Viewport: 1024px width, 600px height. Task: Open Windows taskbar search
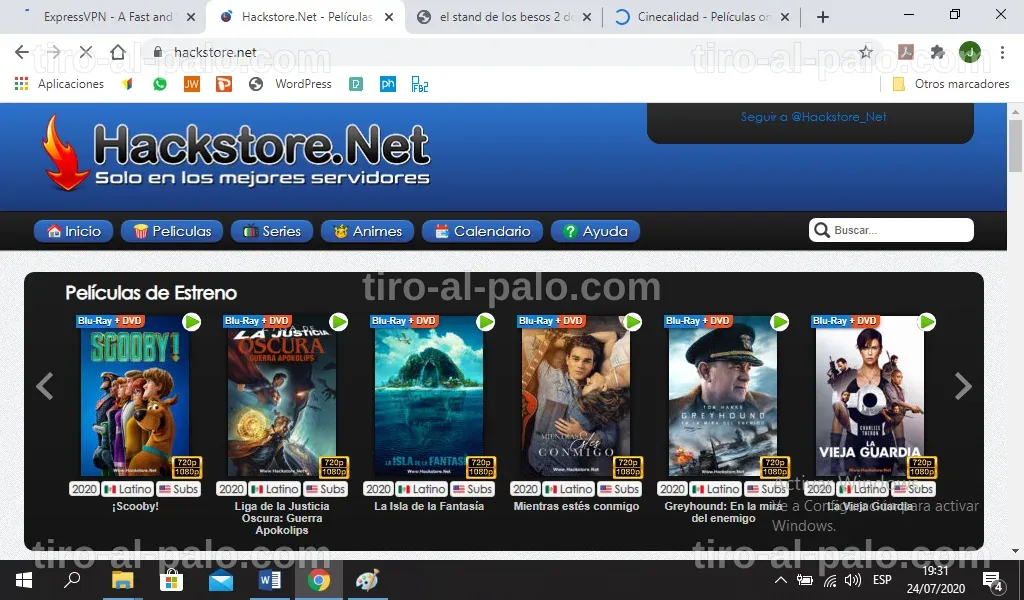72,580
